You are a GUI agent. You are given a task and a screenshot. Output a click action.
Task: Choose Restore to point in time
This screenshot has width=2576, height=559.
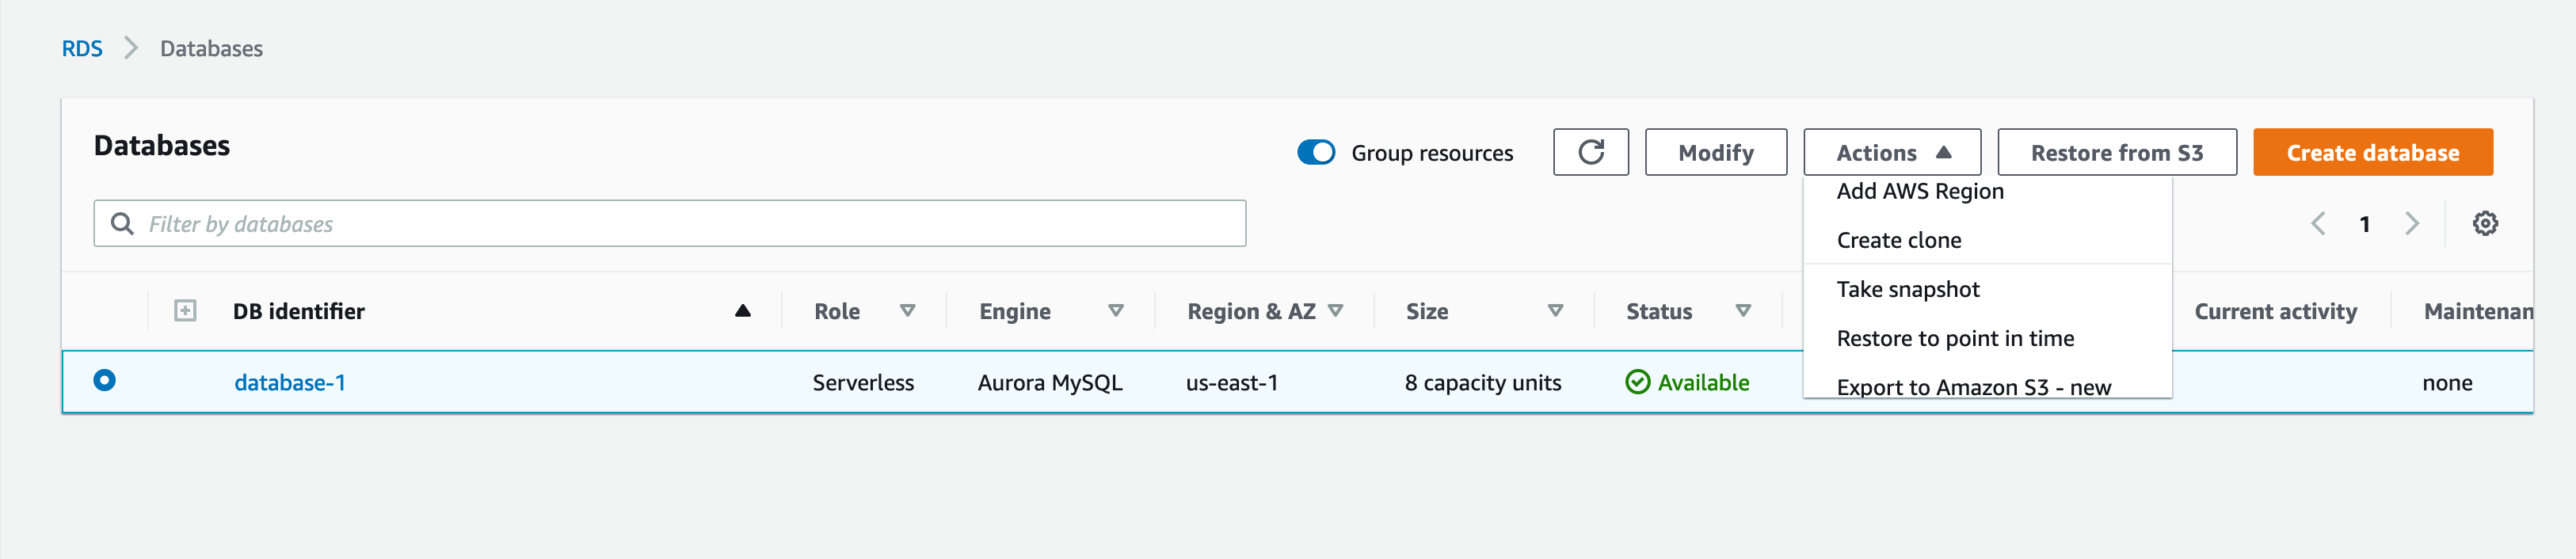tap(1954, 338)
